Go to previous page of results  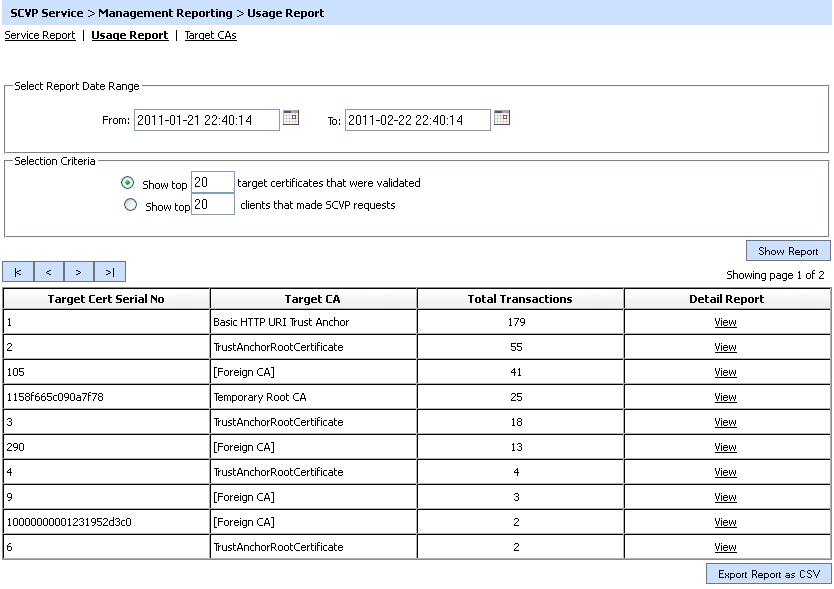coord(48,272)
